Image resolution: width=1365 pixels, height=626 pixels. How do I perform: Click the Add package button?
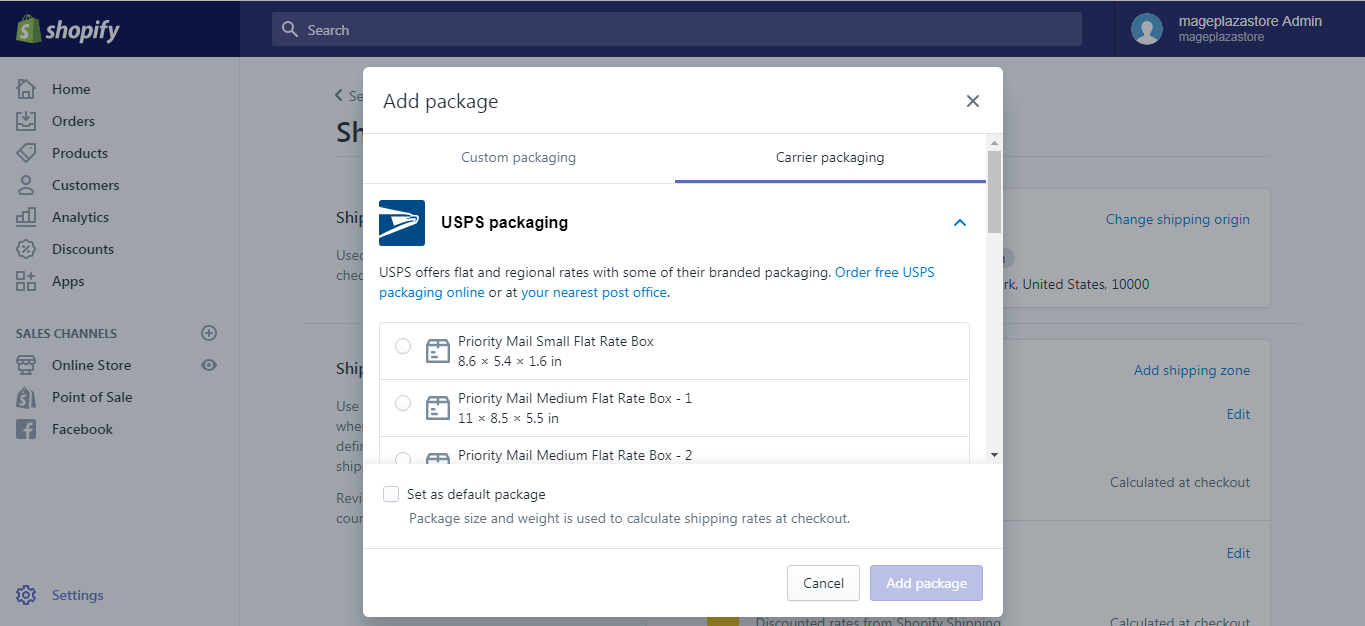point(926,583)
